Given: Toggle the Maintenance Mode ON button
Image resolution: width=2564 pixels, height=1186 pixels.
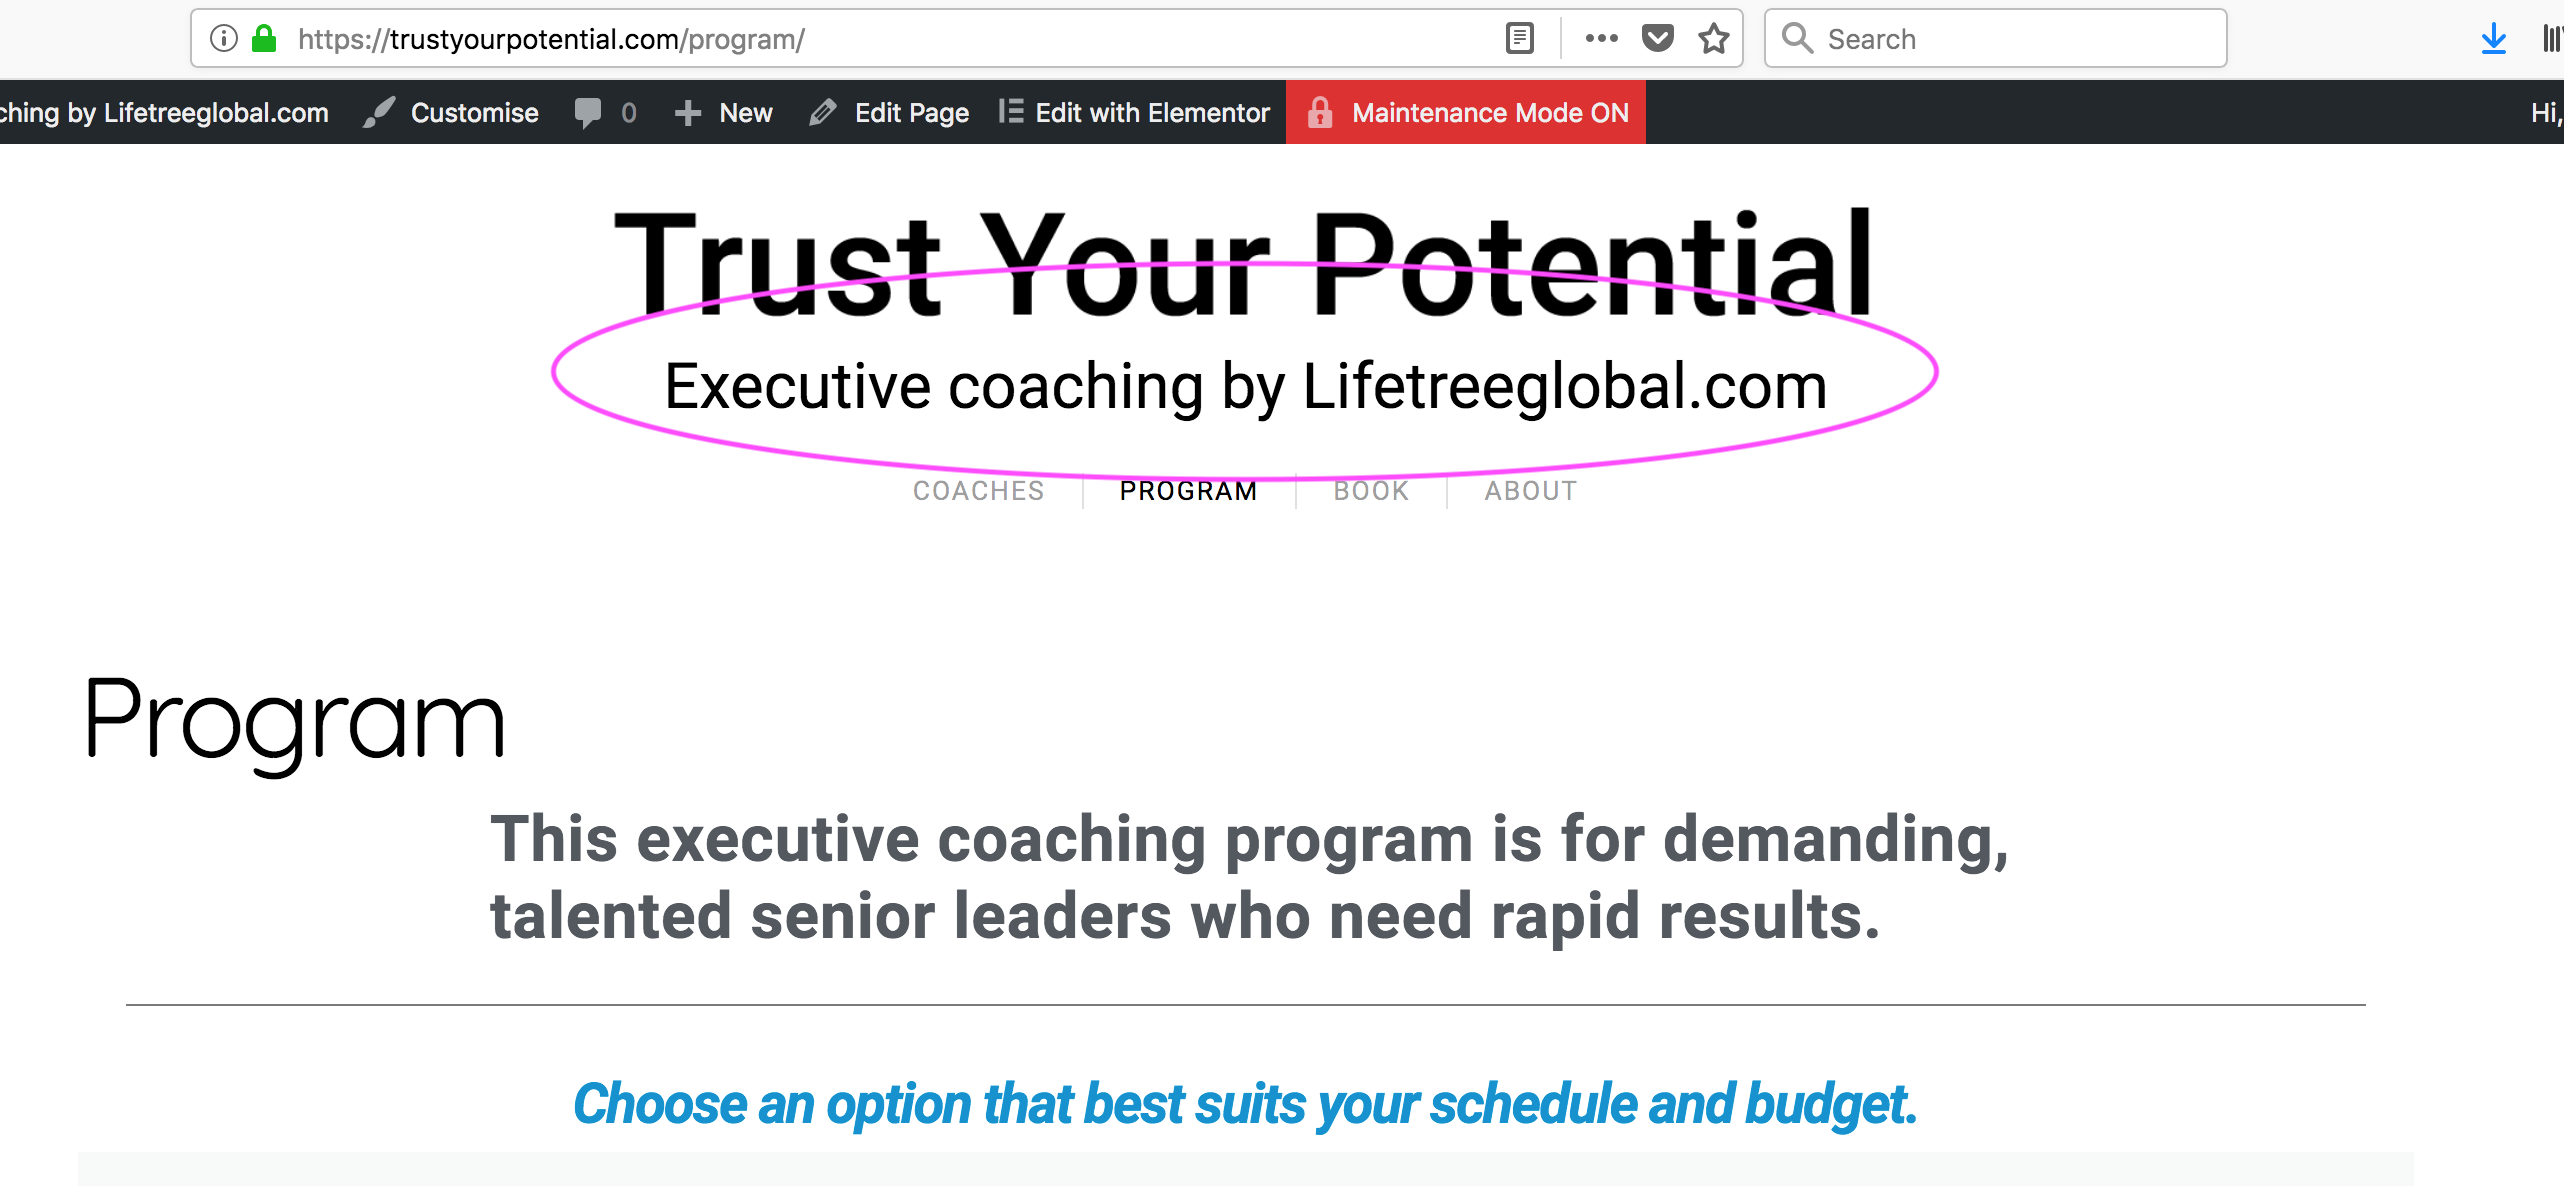Looking at the screenshot, I should point(1466,112).
